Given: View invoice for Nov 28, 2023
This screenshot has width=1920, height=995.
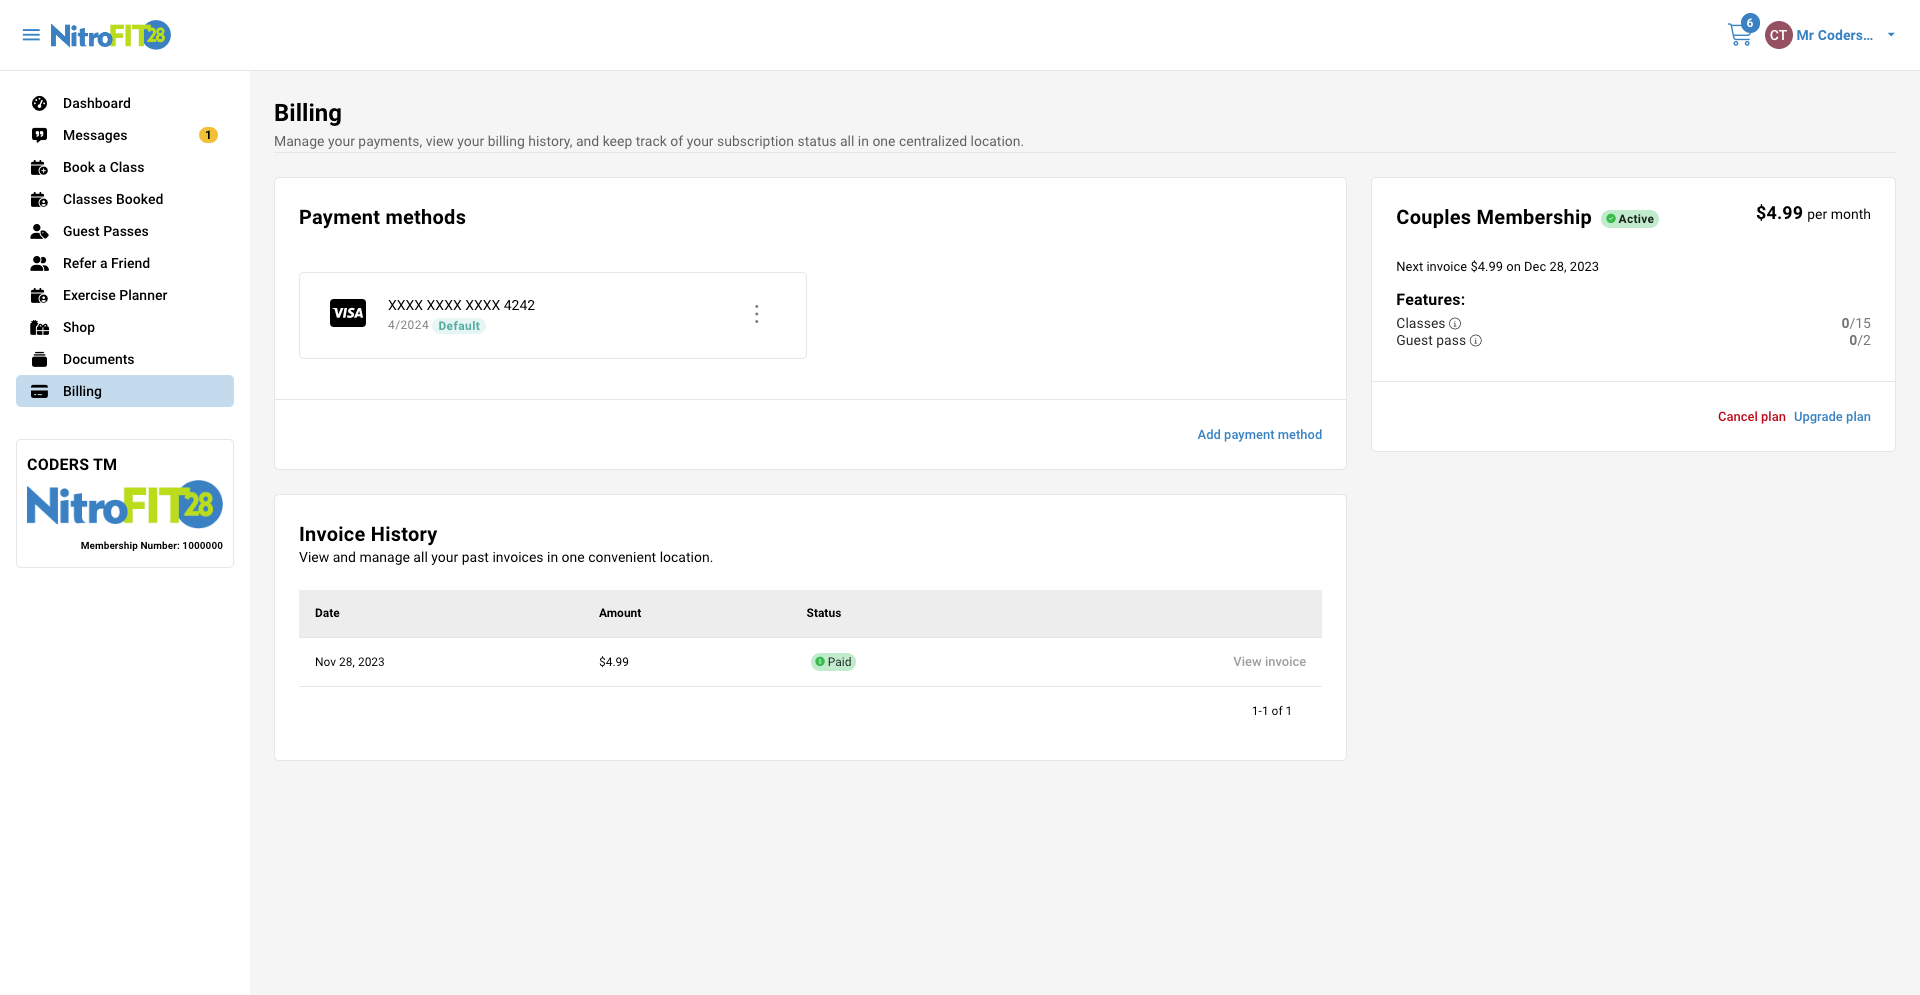Looking at the screenshot, I should point(1269,661).
